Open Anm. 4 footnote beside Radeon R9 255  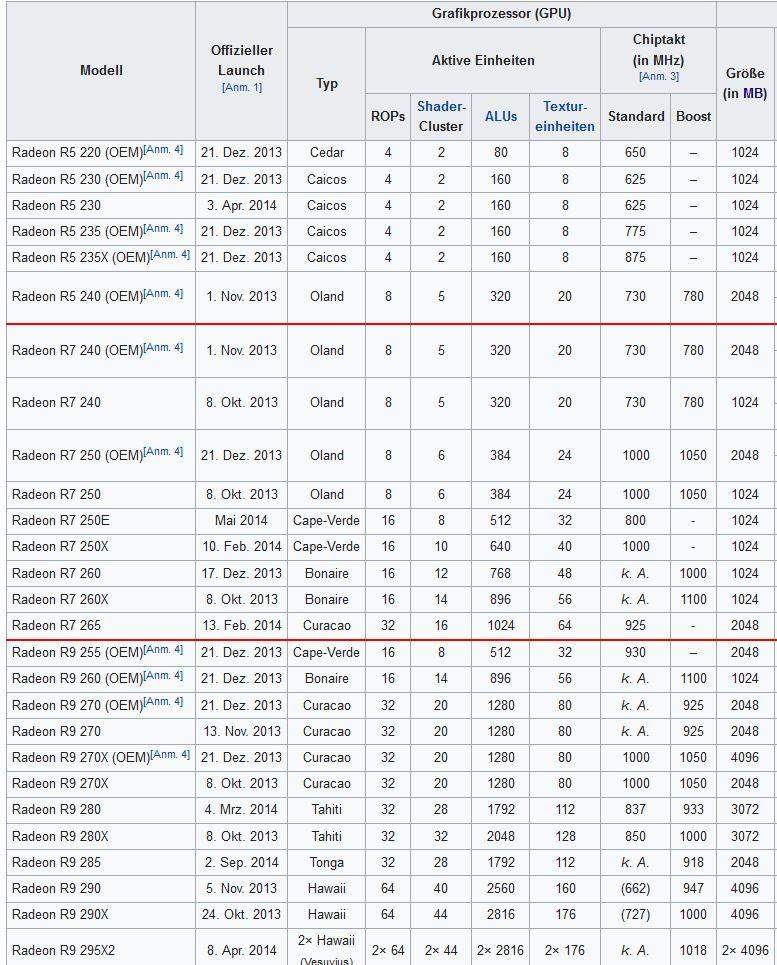tap(164, 650)
